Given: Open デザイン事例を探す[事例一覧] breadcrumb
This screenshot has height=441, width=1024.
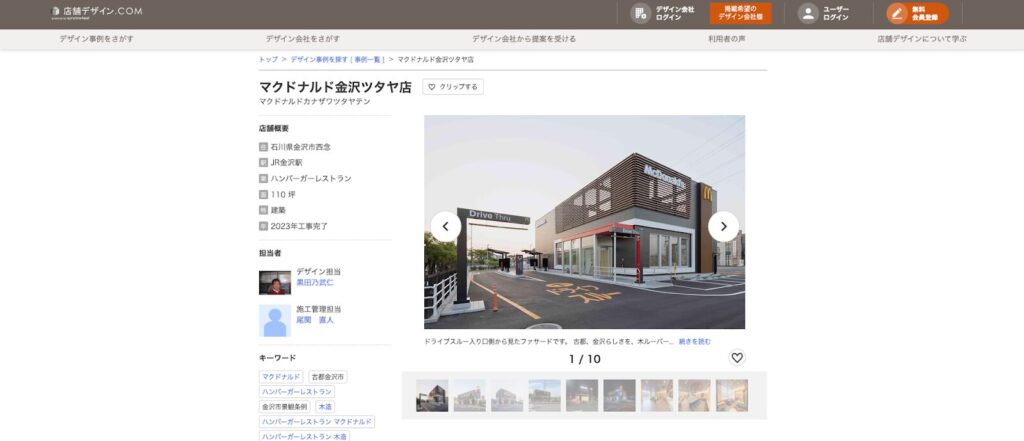Looking at the screenshot, I should (338, 59).
